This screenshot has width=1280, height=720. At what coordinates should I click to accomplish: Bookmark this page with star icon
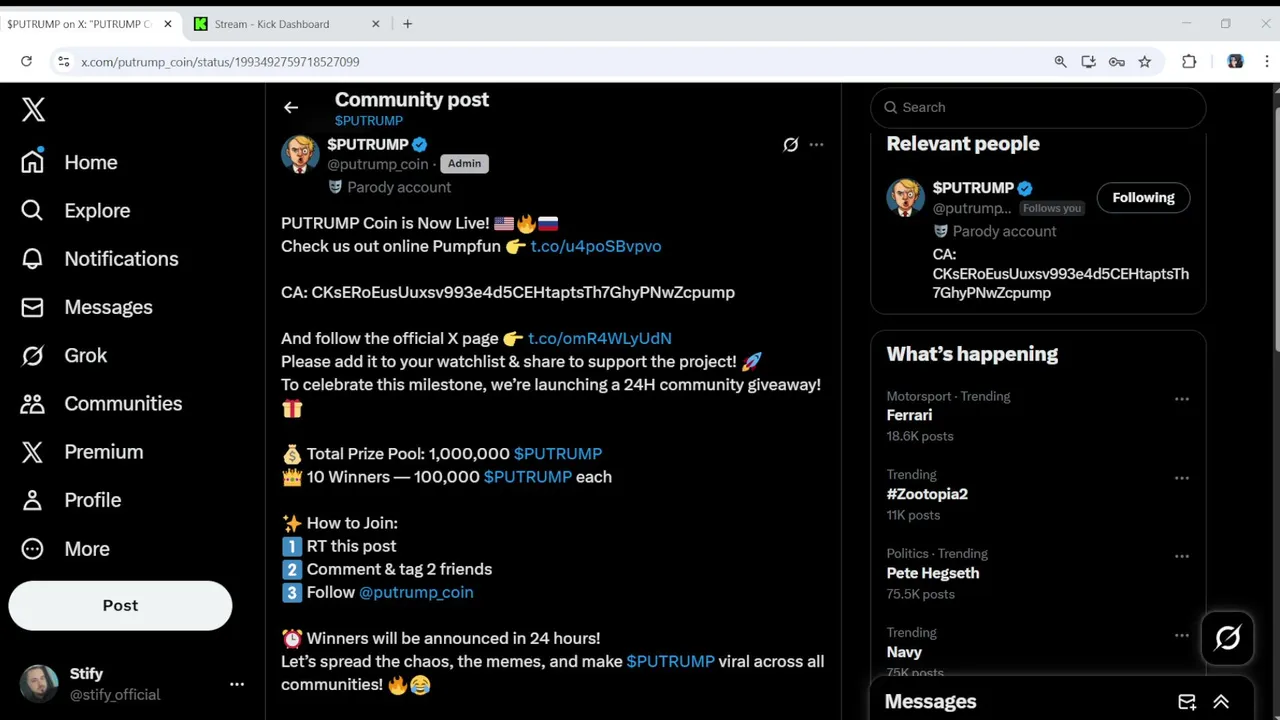(1145, 62)
